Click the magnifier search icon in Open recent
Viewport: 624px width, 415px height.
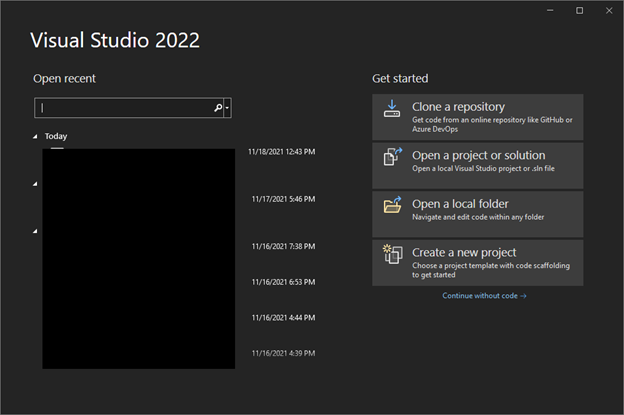[218, 108]
